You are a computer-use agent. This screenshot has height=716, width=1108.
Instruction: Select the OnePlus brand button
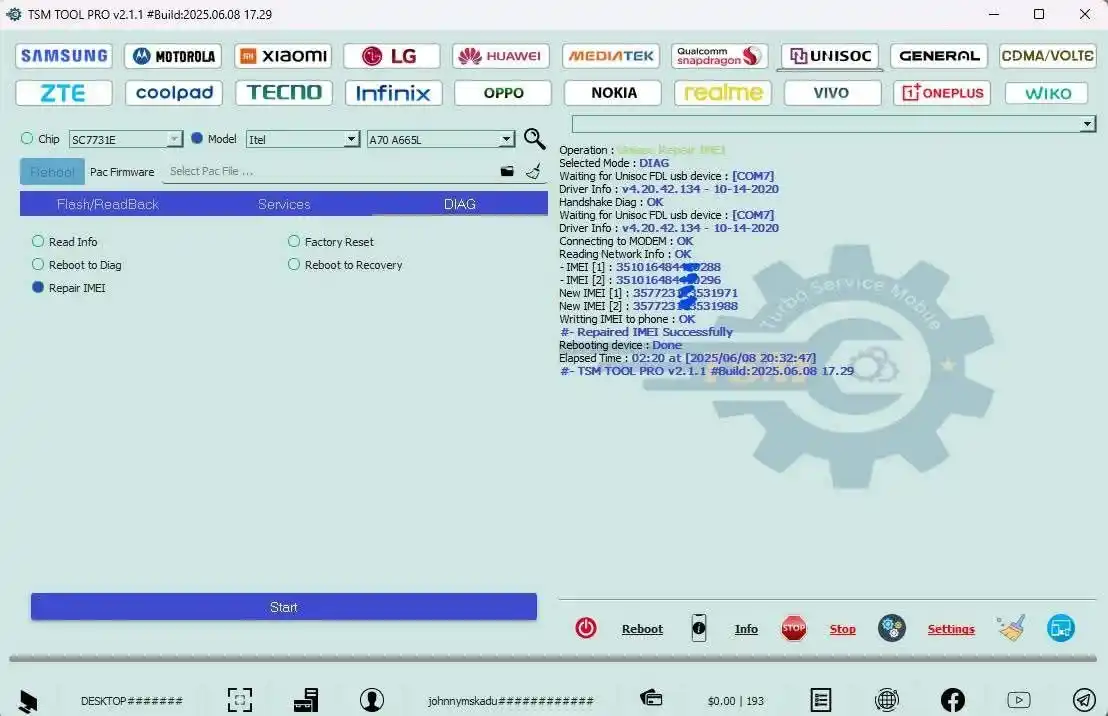[x=942, y=93]
